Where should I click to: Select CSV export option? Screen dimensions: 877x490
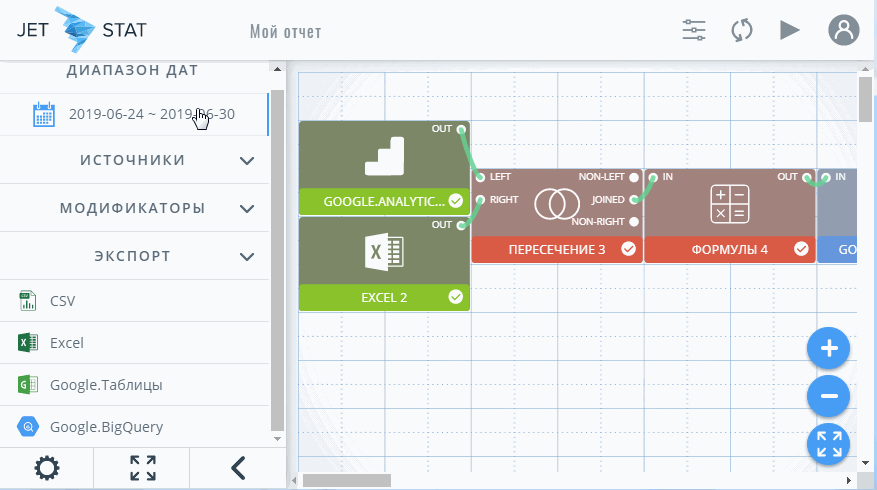(x=62, y=301)
